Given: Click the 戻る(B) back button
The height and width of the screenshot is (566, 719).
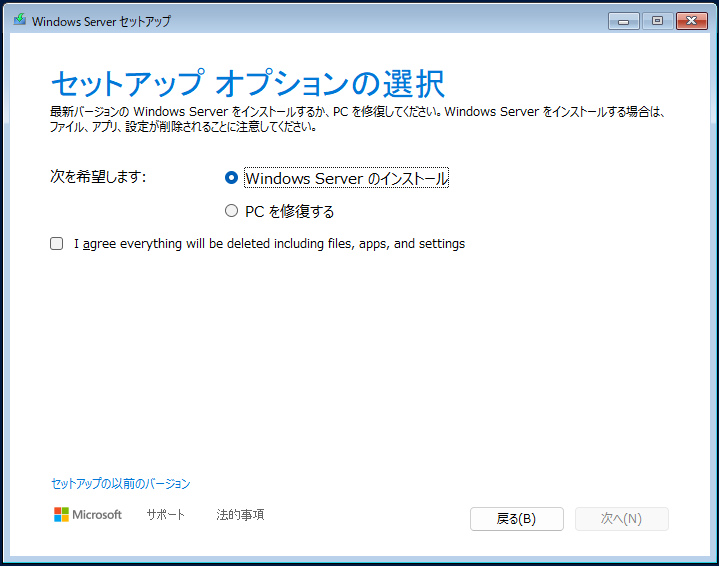Looking at the screenshot, I should click(517, 519).
